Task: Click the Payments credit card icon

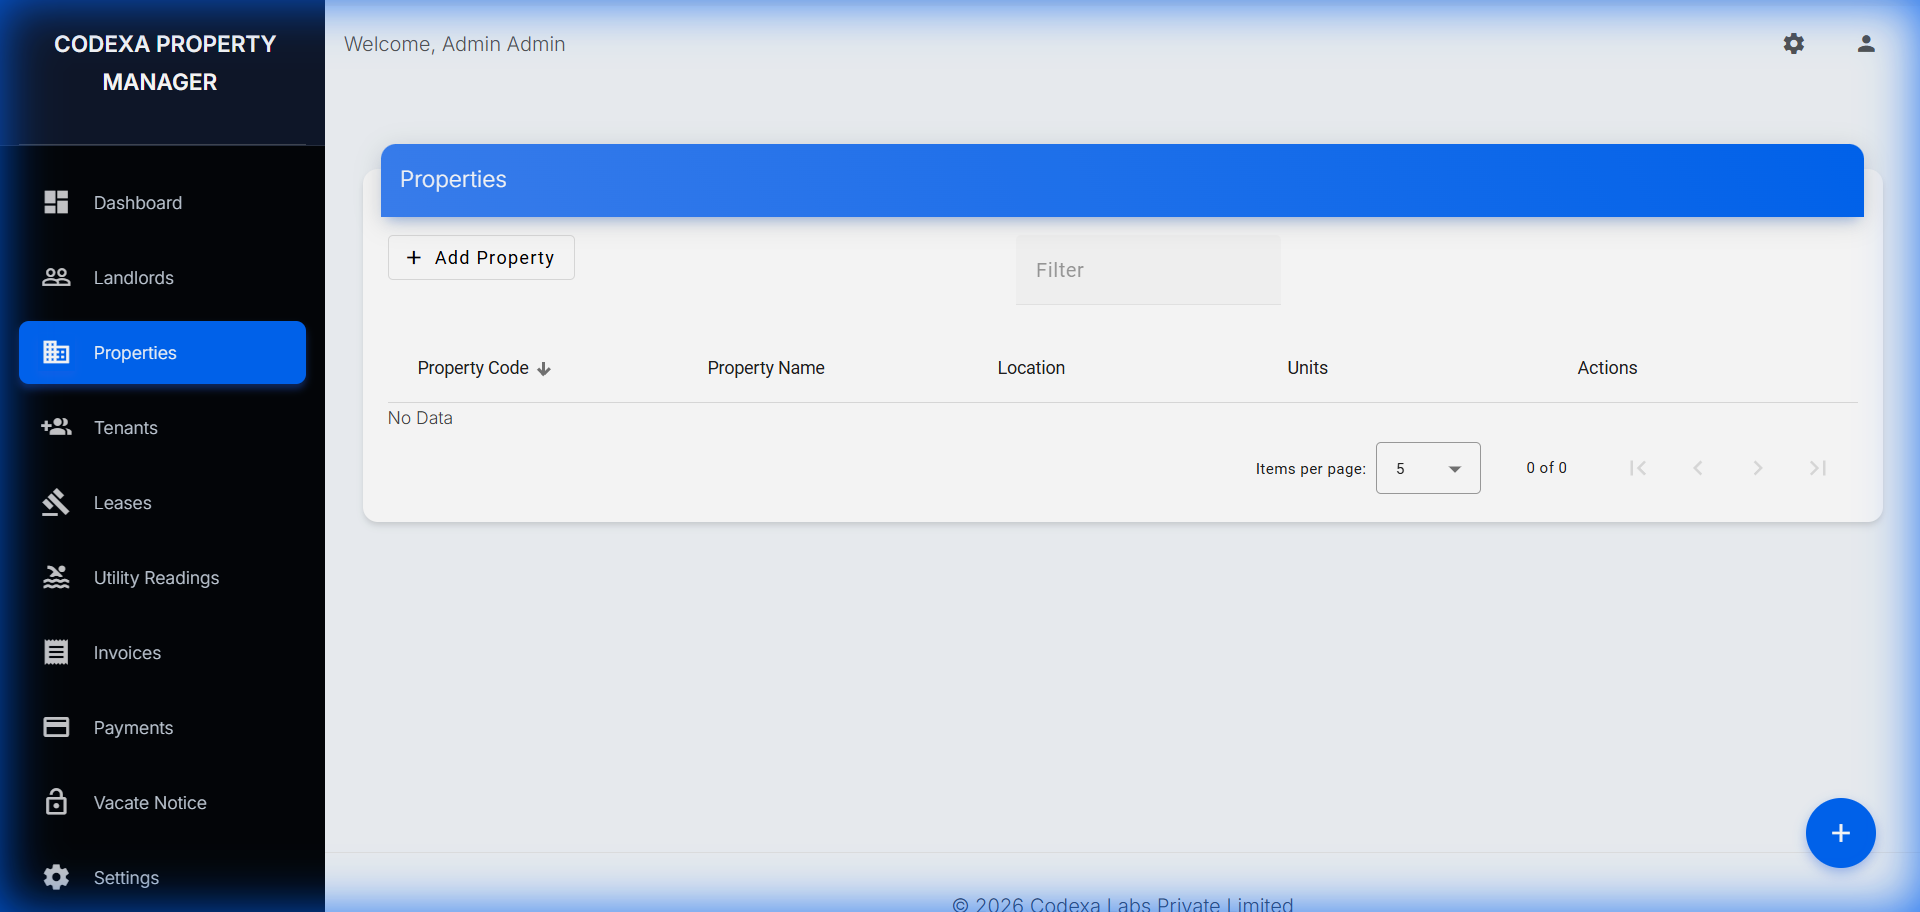Action: coord(56,727)
